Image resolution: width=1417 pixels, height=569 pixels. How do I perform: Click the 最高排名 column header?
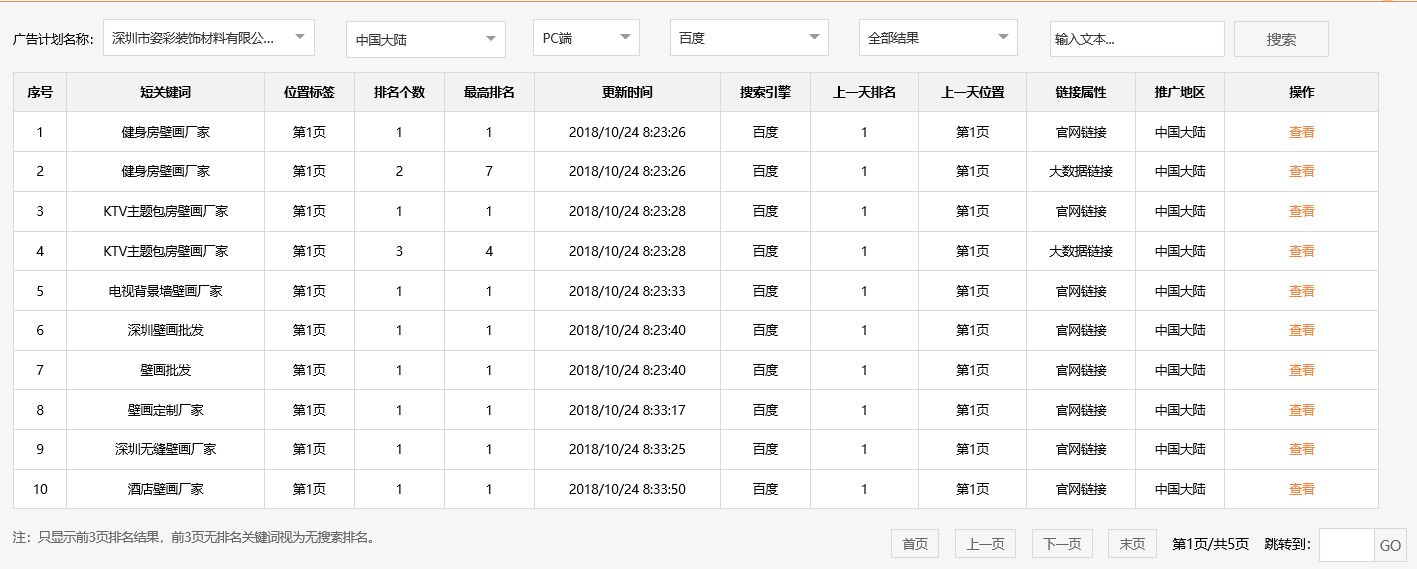pos(489,92)
